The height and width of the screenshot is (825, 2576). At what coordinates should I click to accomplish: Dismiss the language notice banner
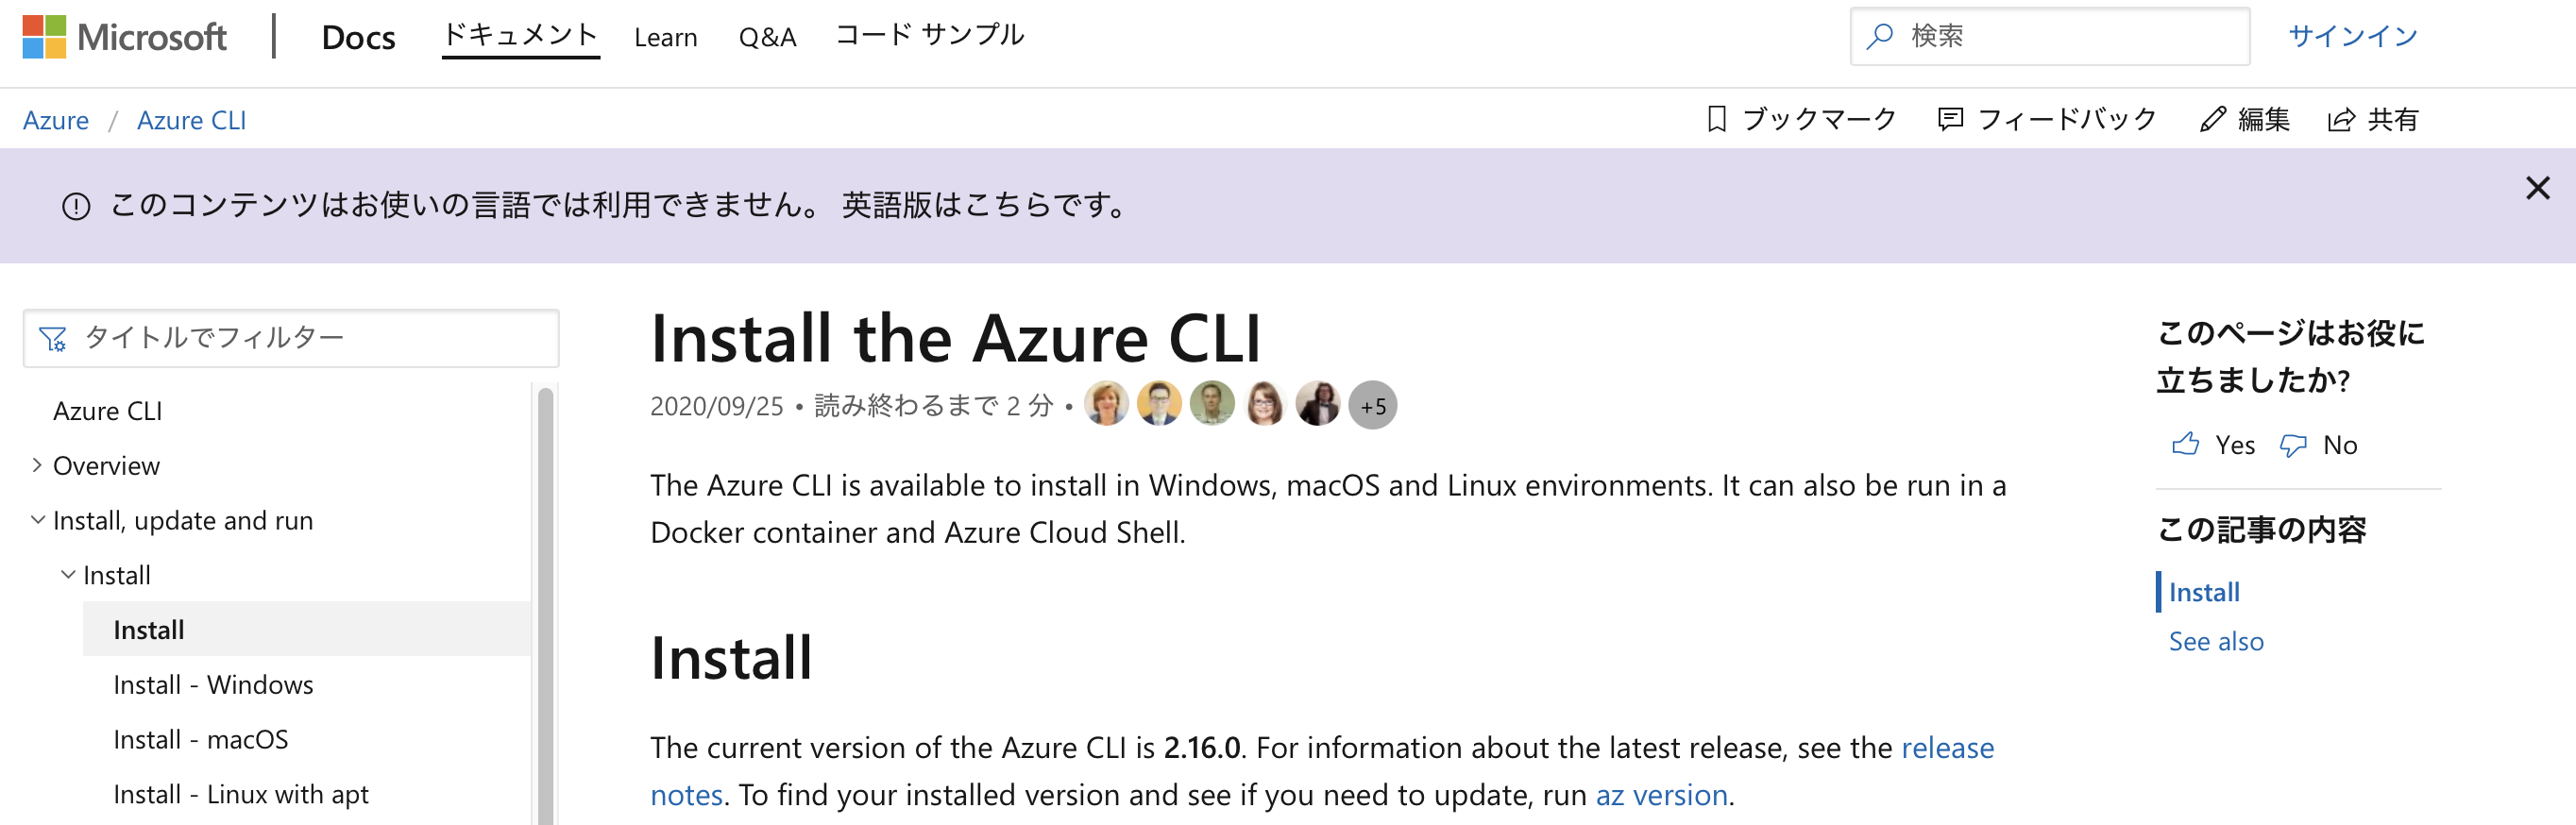point(2537,188)
